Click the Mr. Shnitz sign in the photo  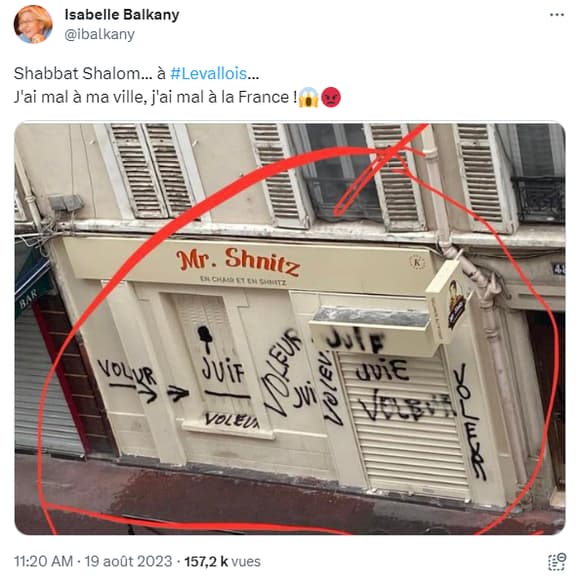238,260
